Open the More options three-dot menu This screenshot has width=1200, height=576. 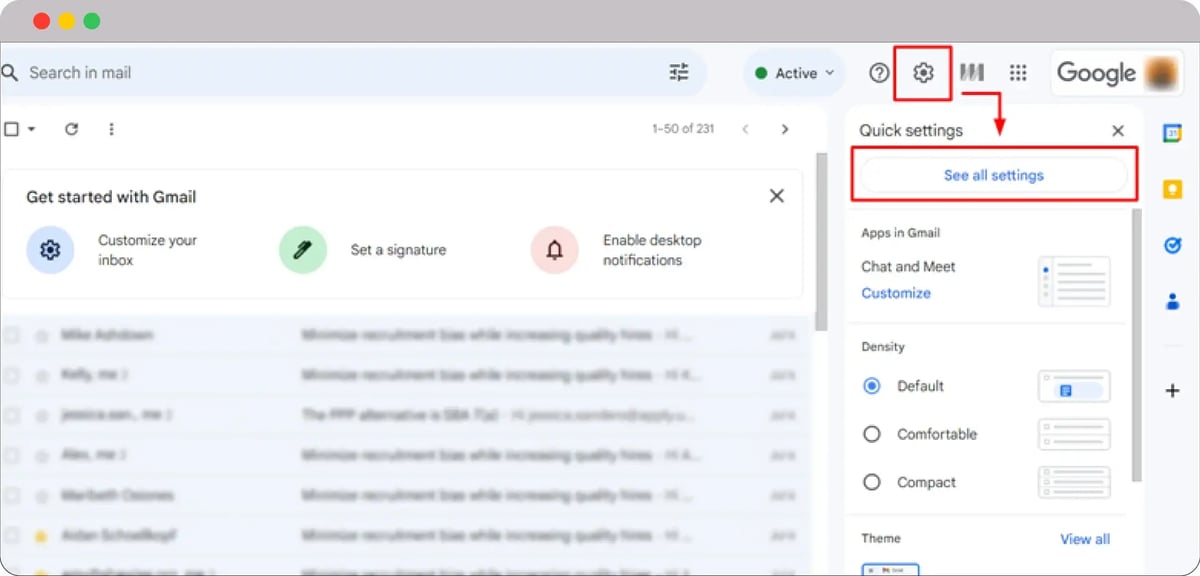(x=111, y=129)
